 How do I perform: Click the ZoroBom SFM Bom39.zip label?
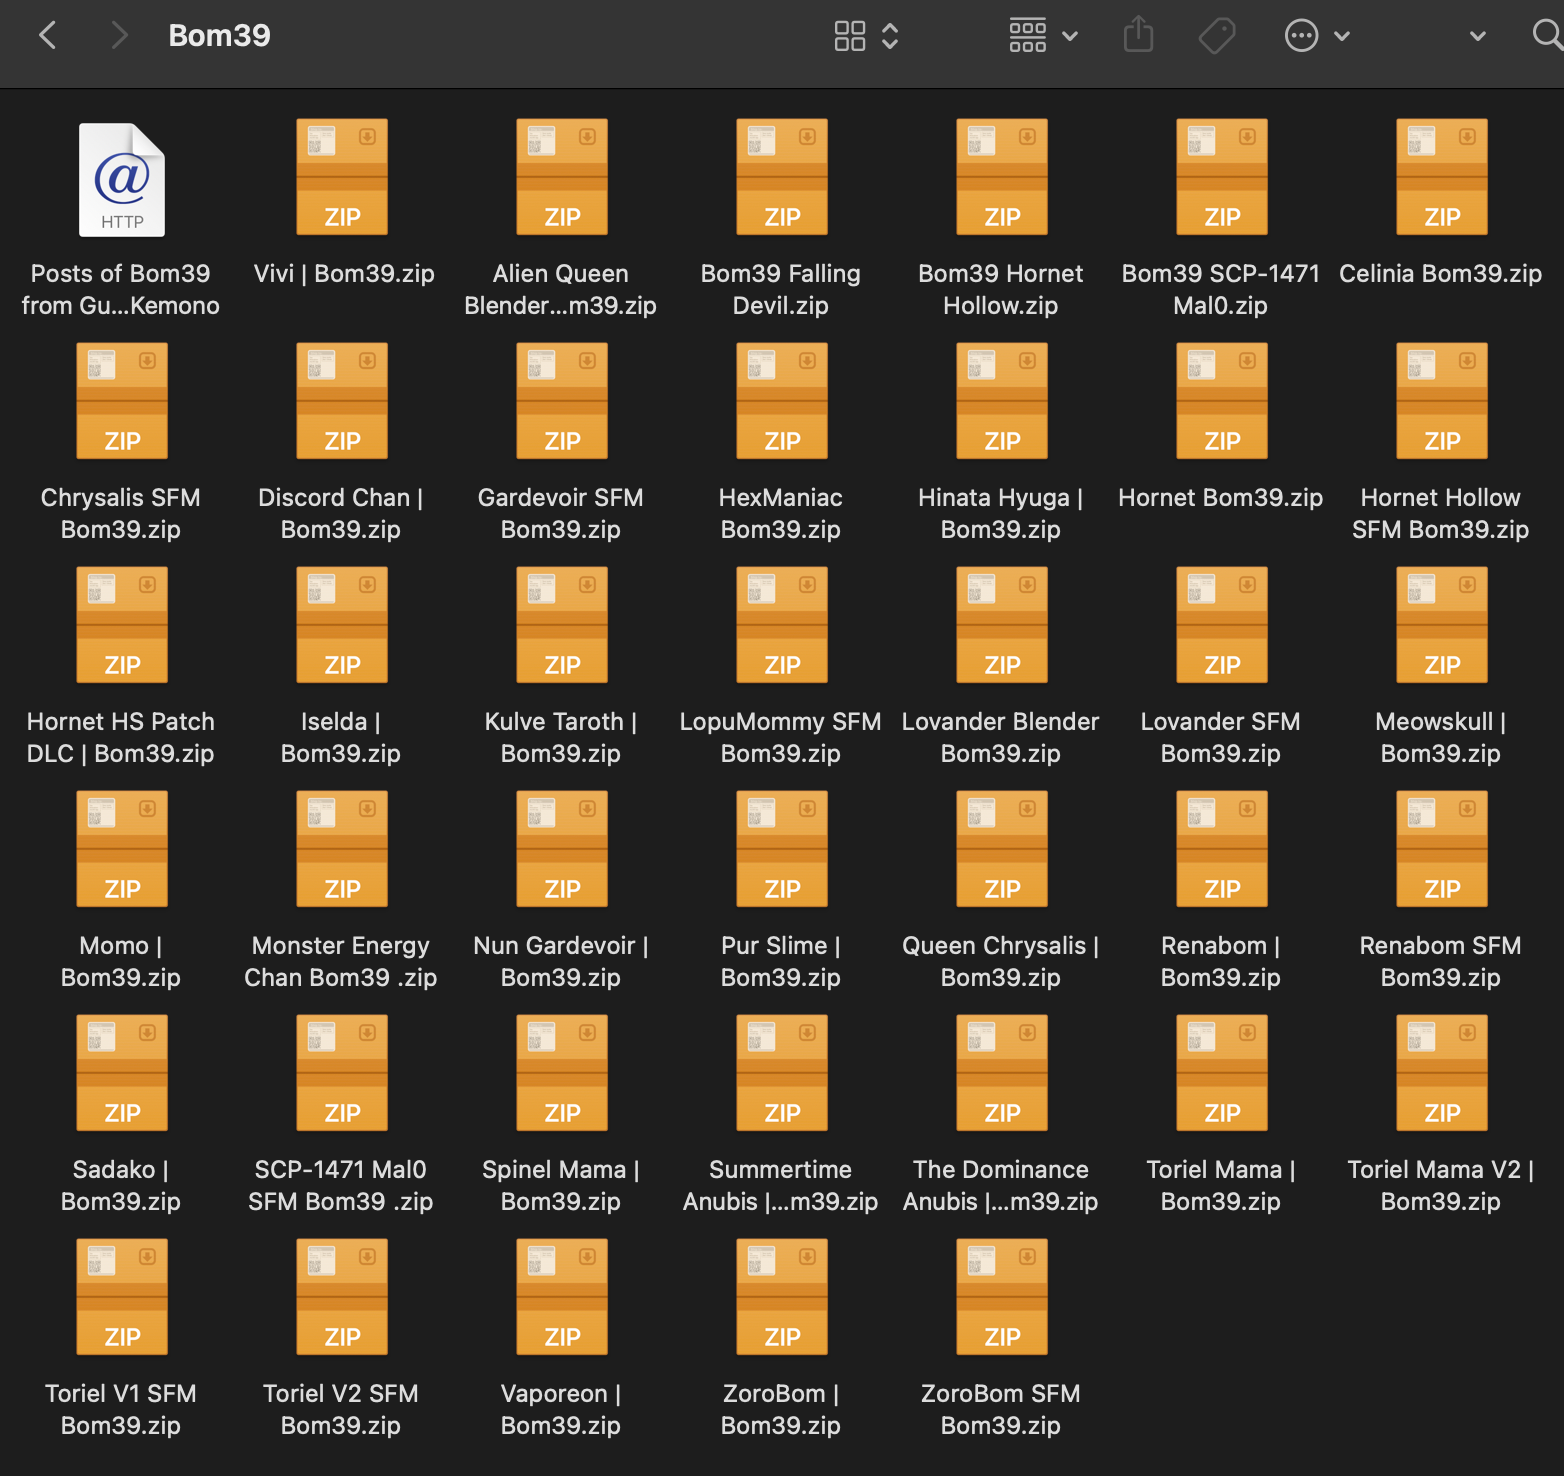click(1001, 1410)
